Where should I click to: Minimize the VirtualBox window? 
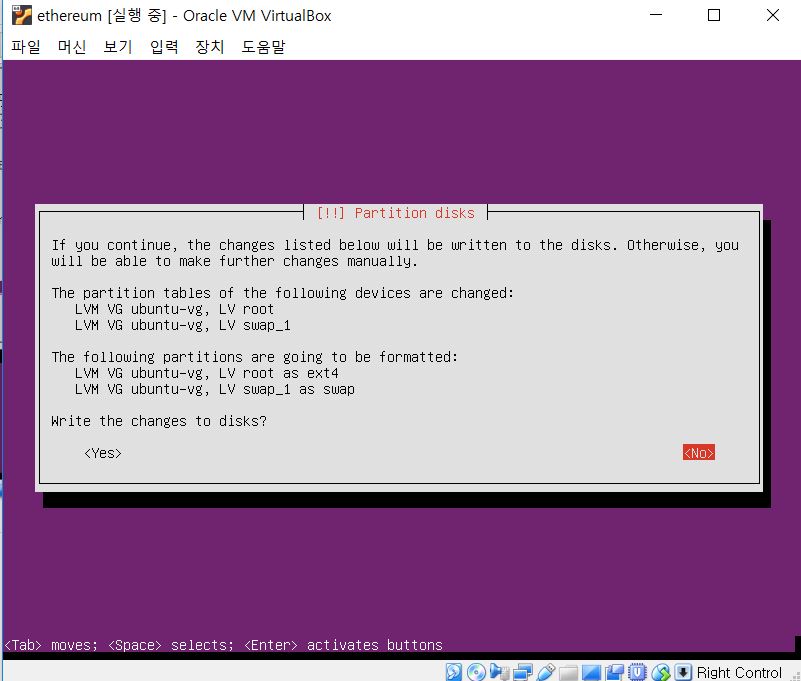tap(656, 15)
